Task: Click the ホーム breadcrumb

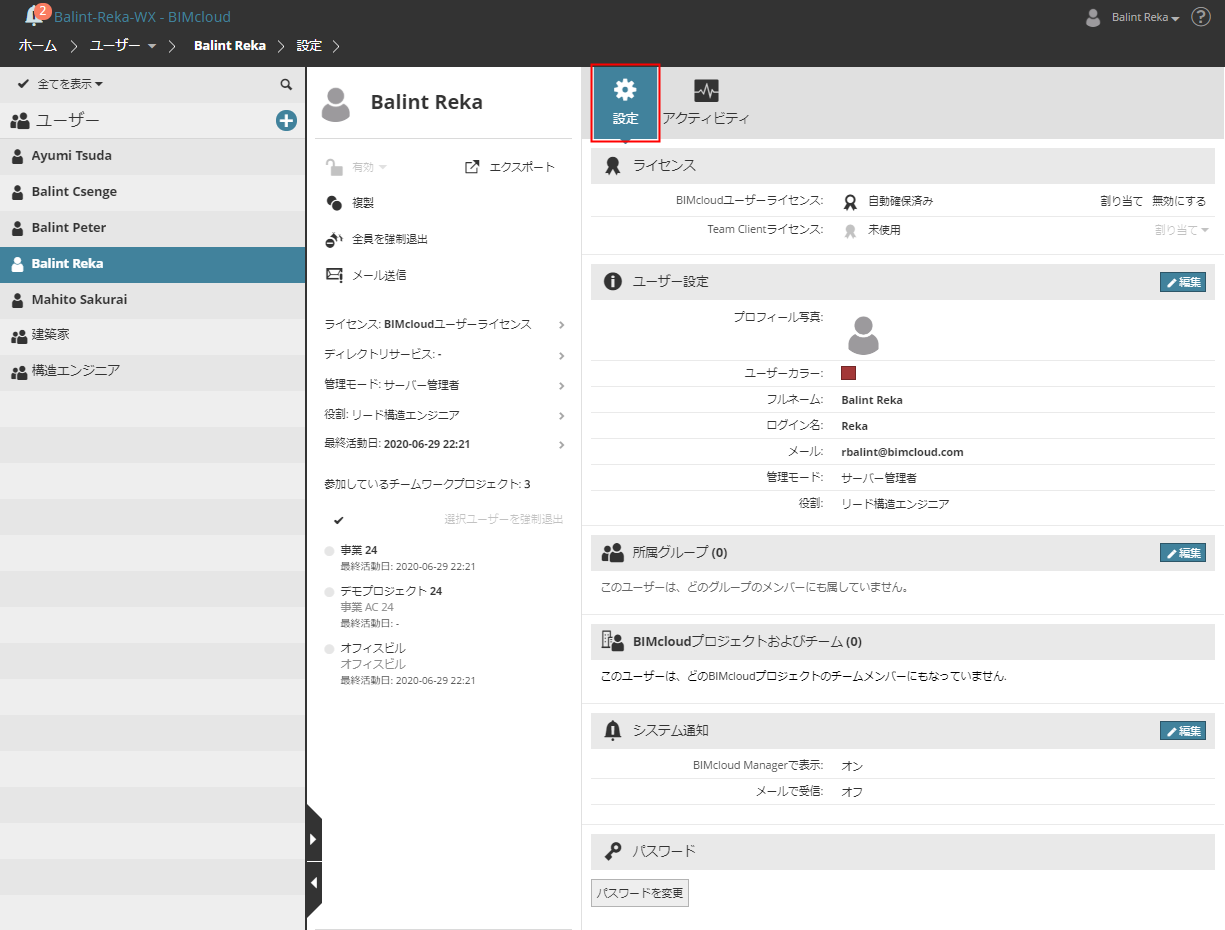Action: tap(38, 46)
